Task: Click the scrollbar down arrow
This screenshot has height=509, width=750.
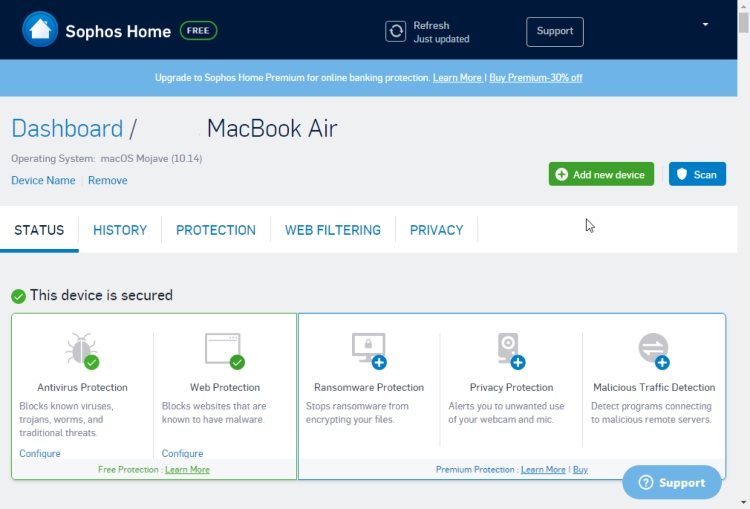Action: [x=744, y=504]
